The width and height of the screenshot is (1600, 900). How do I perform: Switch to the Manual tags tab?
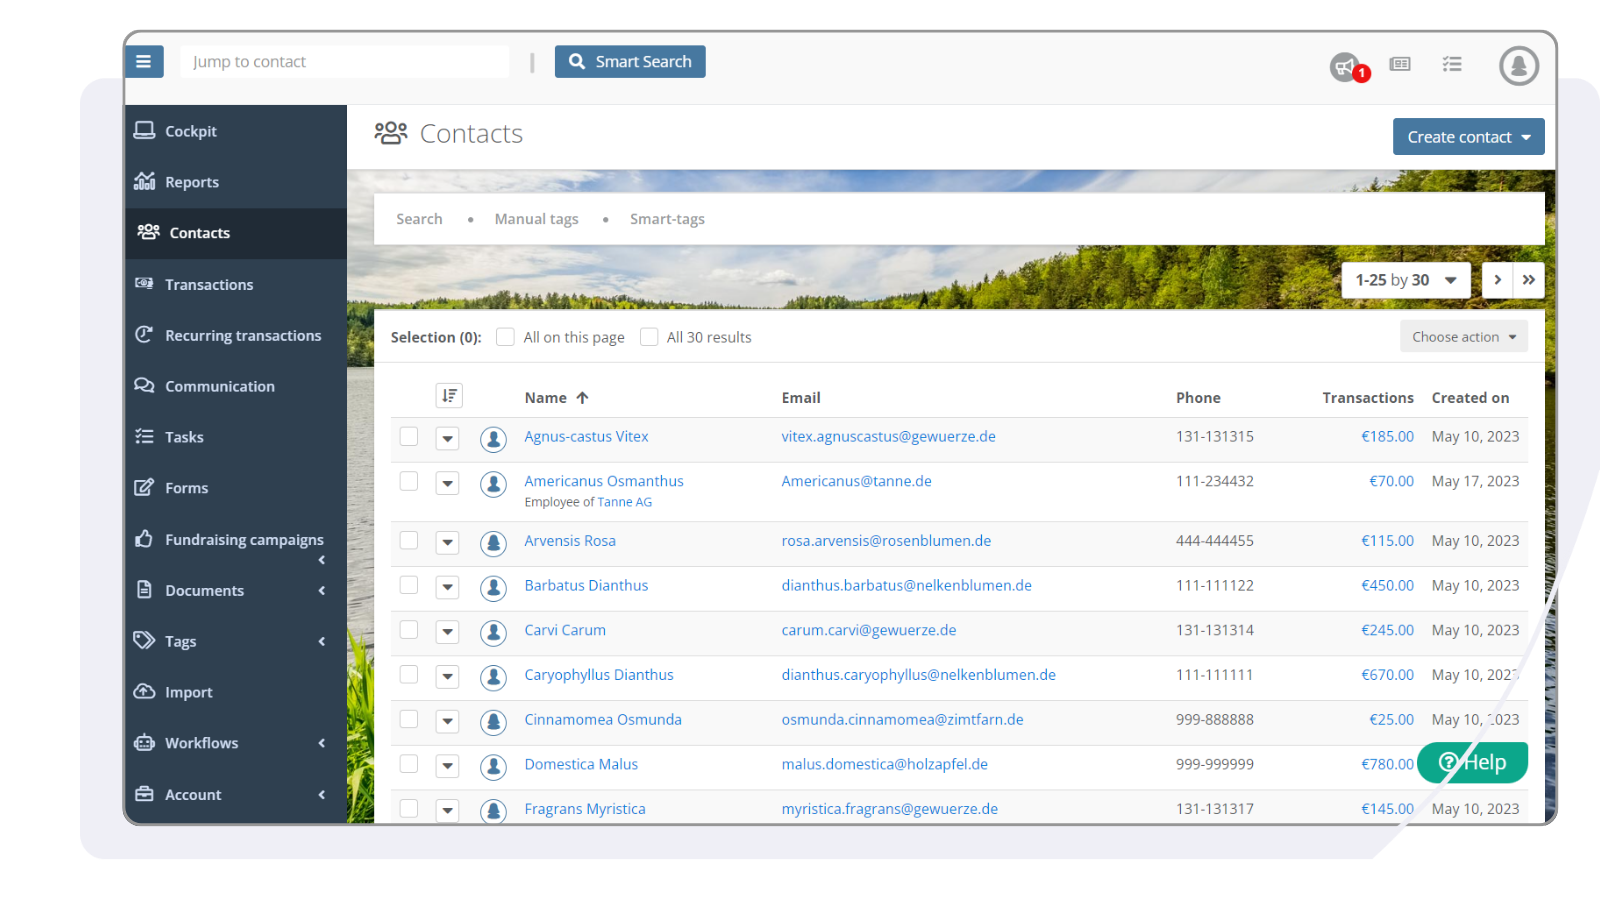(536, 218)
